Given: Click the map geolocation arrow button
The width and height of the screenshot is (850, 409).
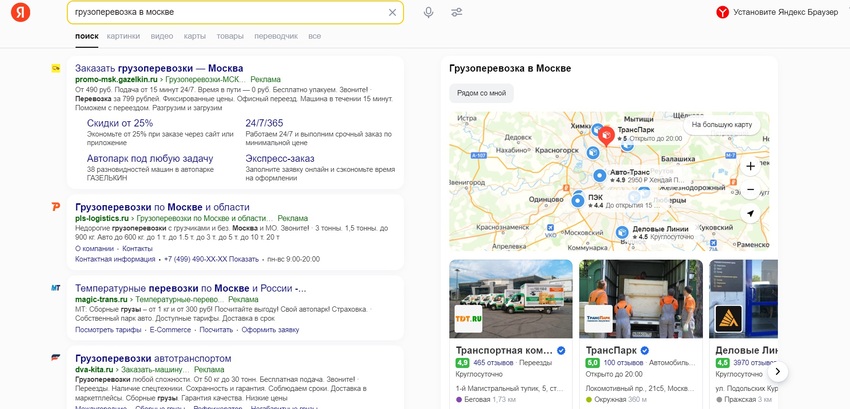Looking at the screenshot, I should (750, 214).
